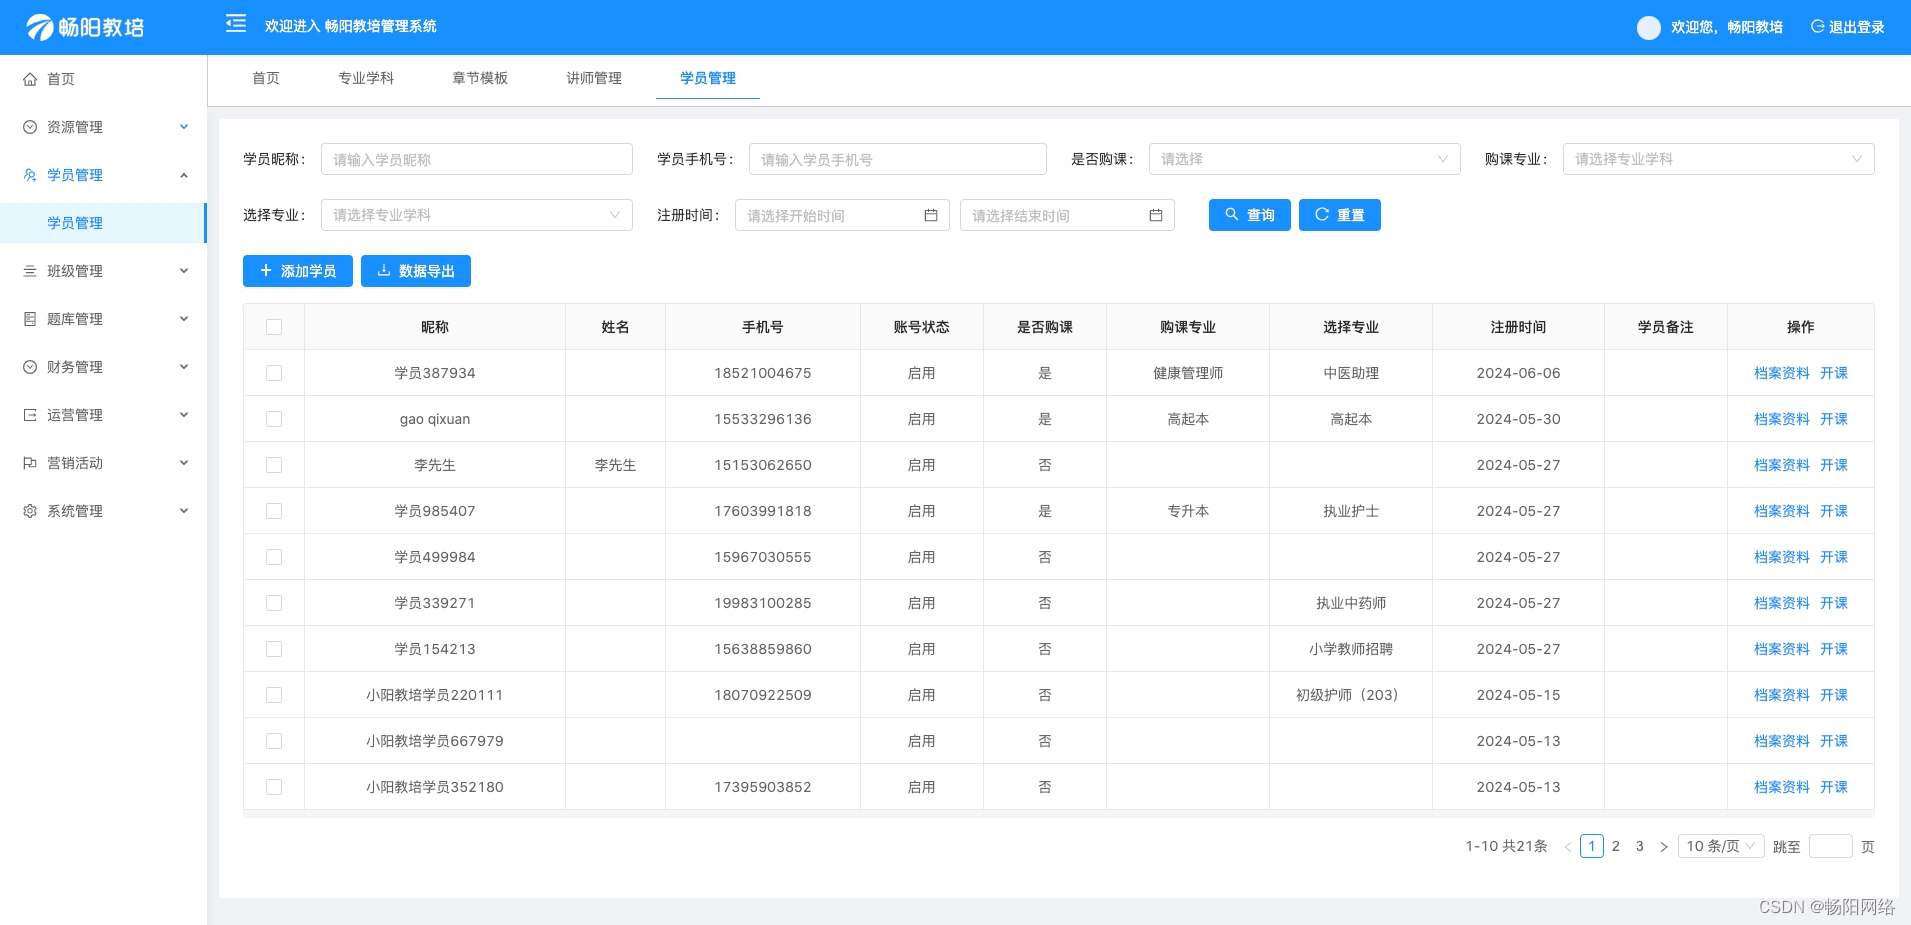Viewport: 1911px width, 925px height.
Task: Select 学员管理 submenu item in sidebar
Action: [x=103, y=223]
